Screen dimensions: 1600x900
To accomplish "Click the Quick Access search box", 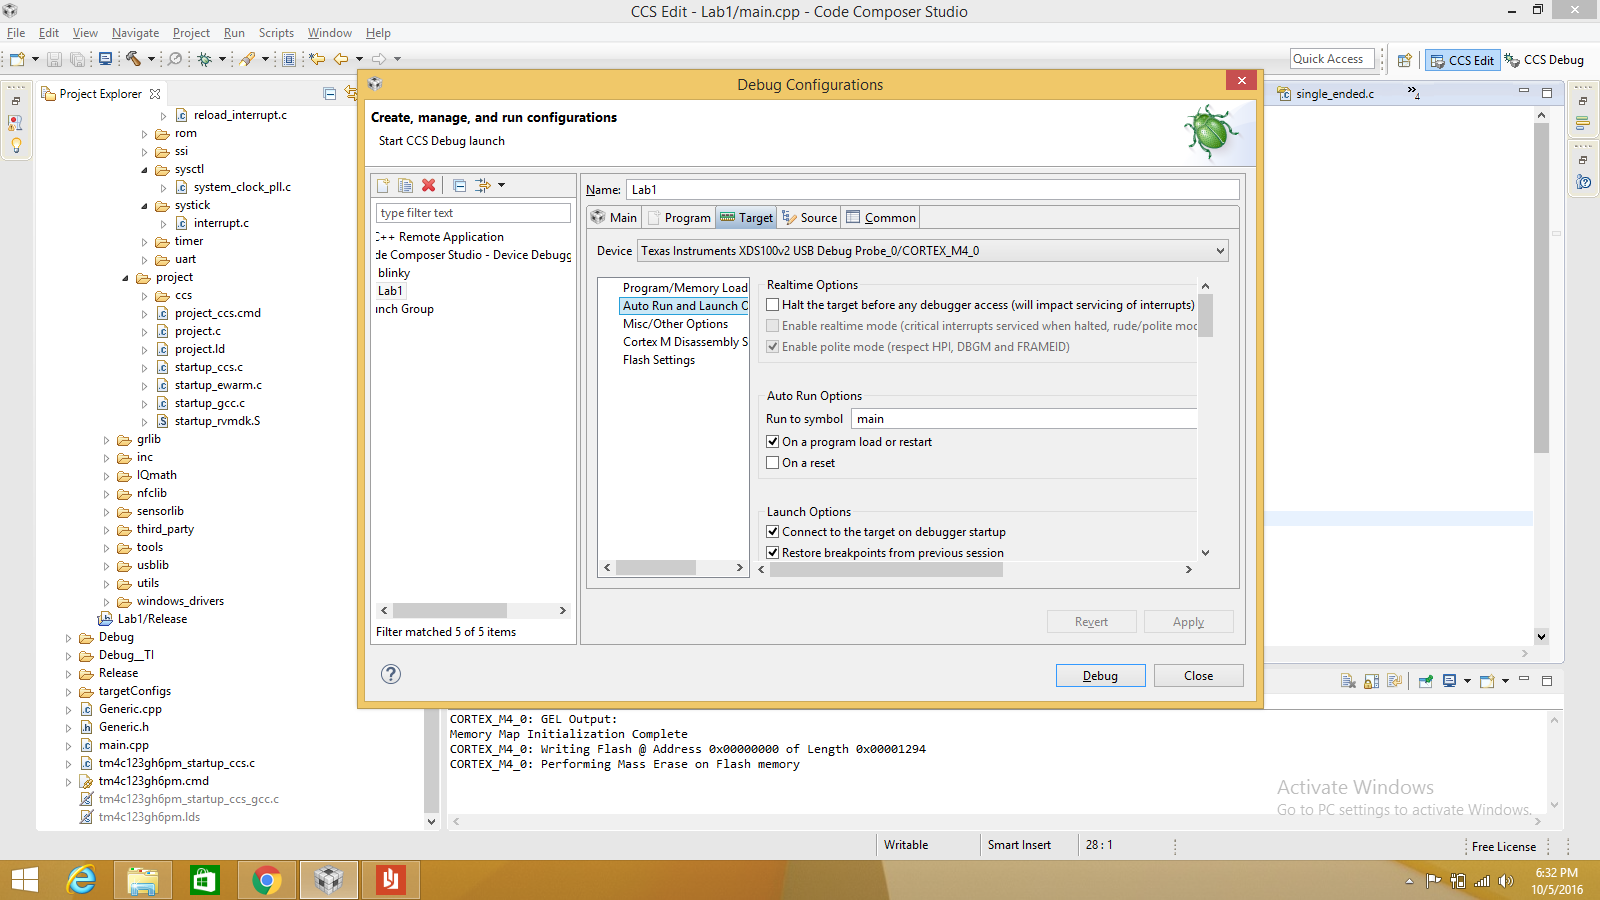I will [1332, 59].
